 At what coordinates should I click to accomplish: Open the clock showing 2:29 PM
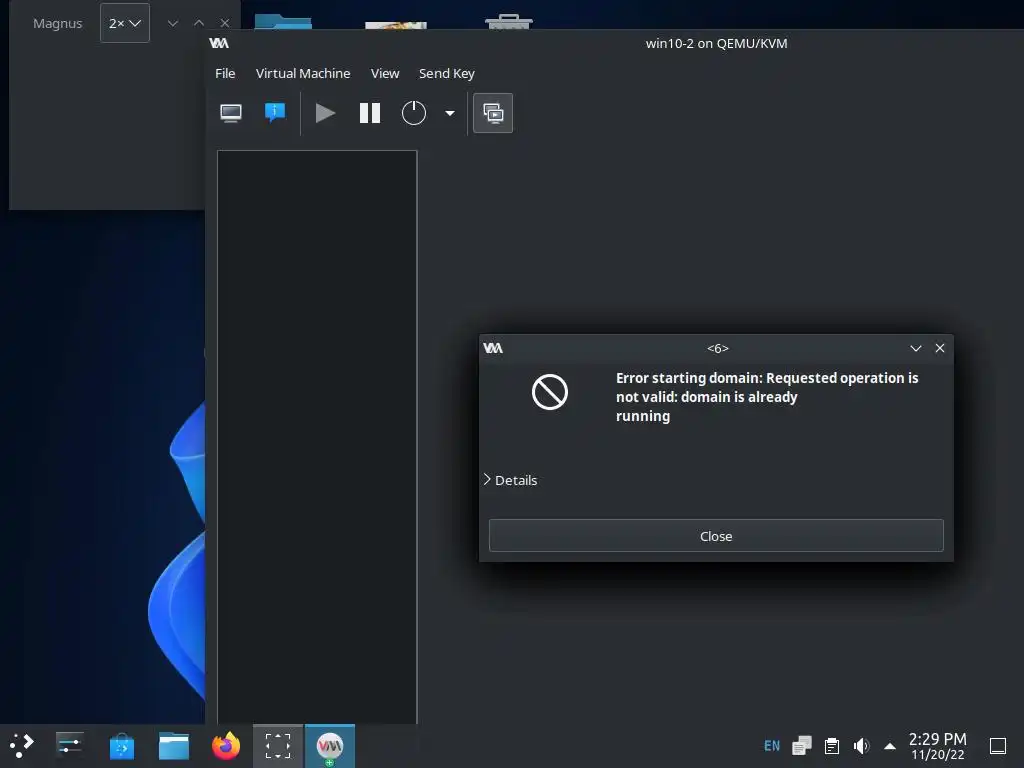pos(937,746)
